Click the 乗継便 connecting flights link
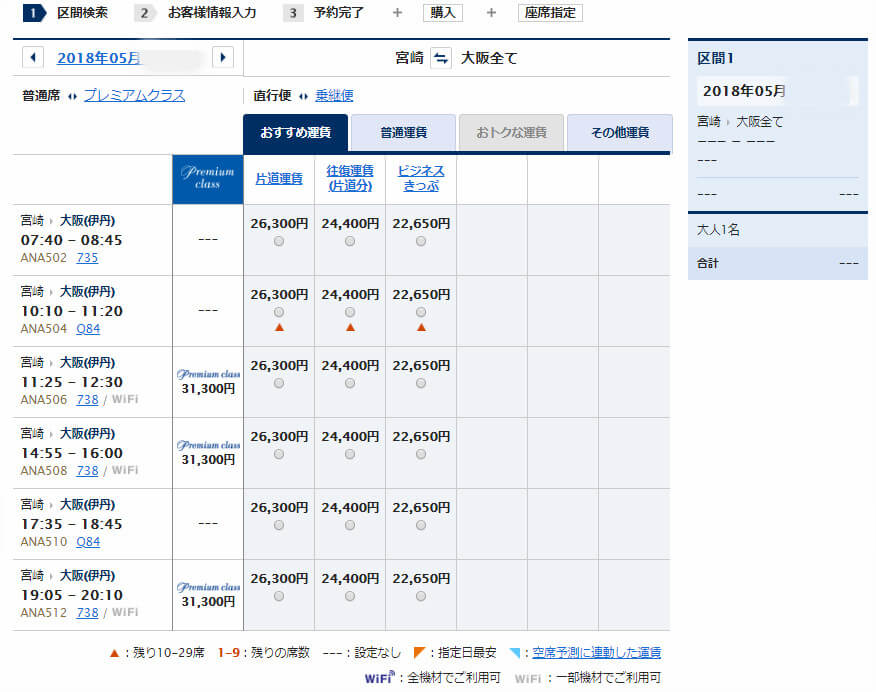 334,96
